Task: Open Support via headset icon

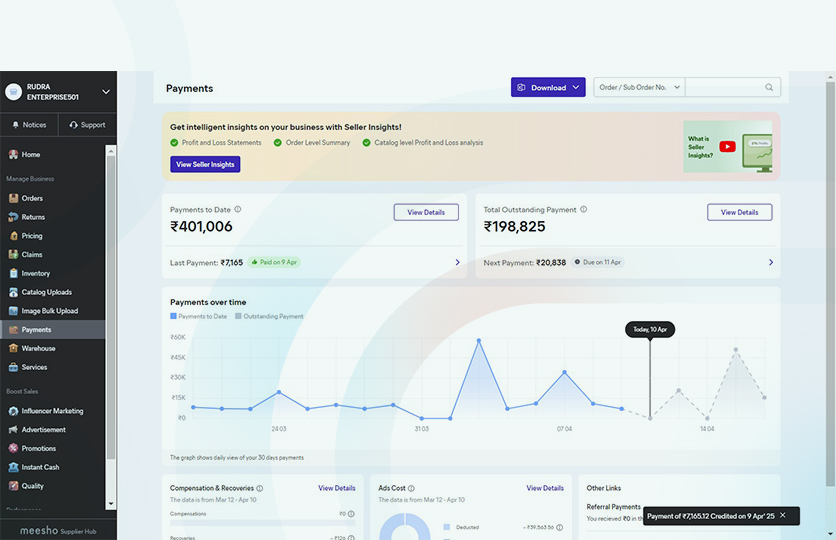Action: (74, 125)
